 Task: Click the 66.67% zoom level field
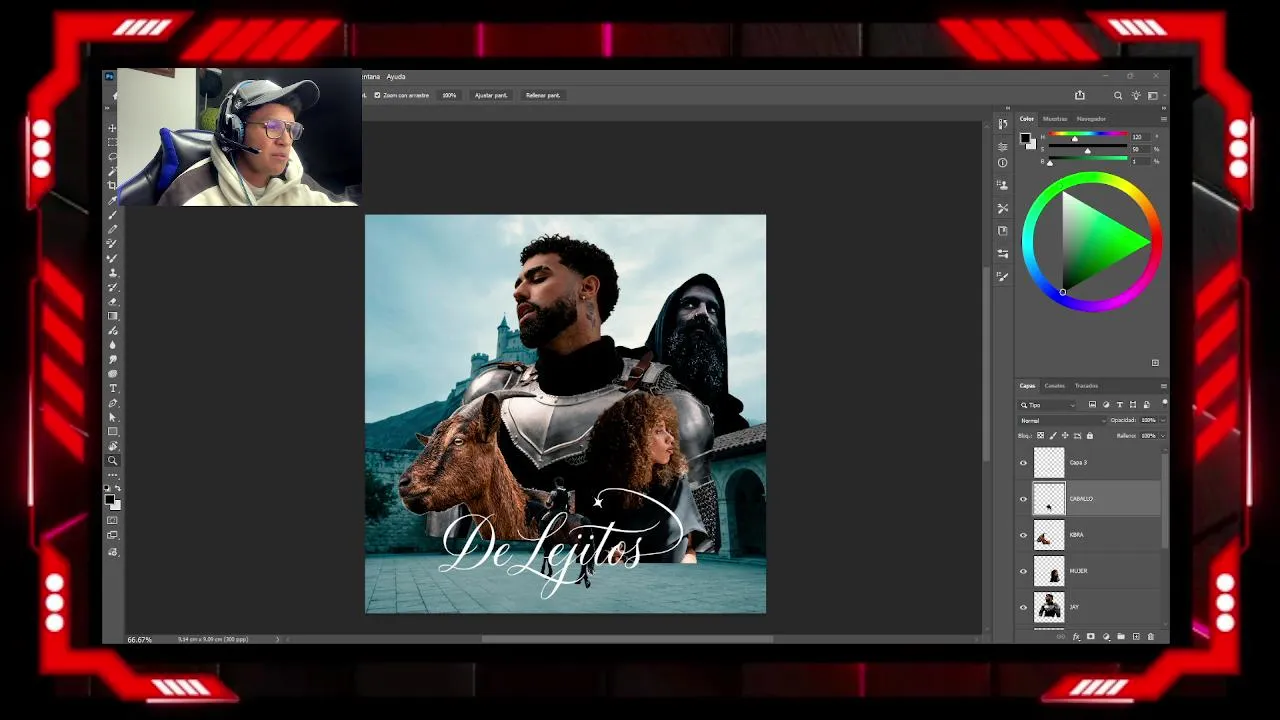[x=140, y=639]
